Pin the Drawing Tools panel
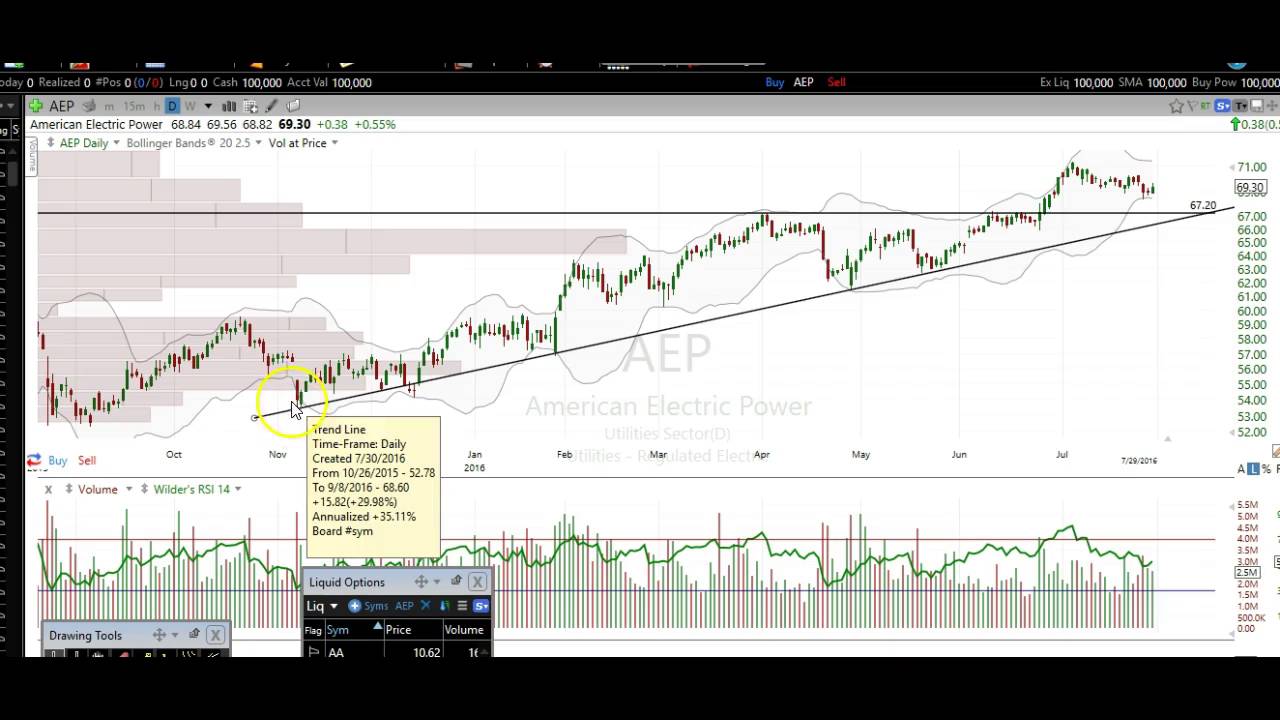Screen dimensions: 1280x720 194,634
